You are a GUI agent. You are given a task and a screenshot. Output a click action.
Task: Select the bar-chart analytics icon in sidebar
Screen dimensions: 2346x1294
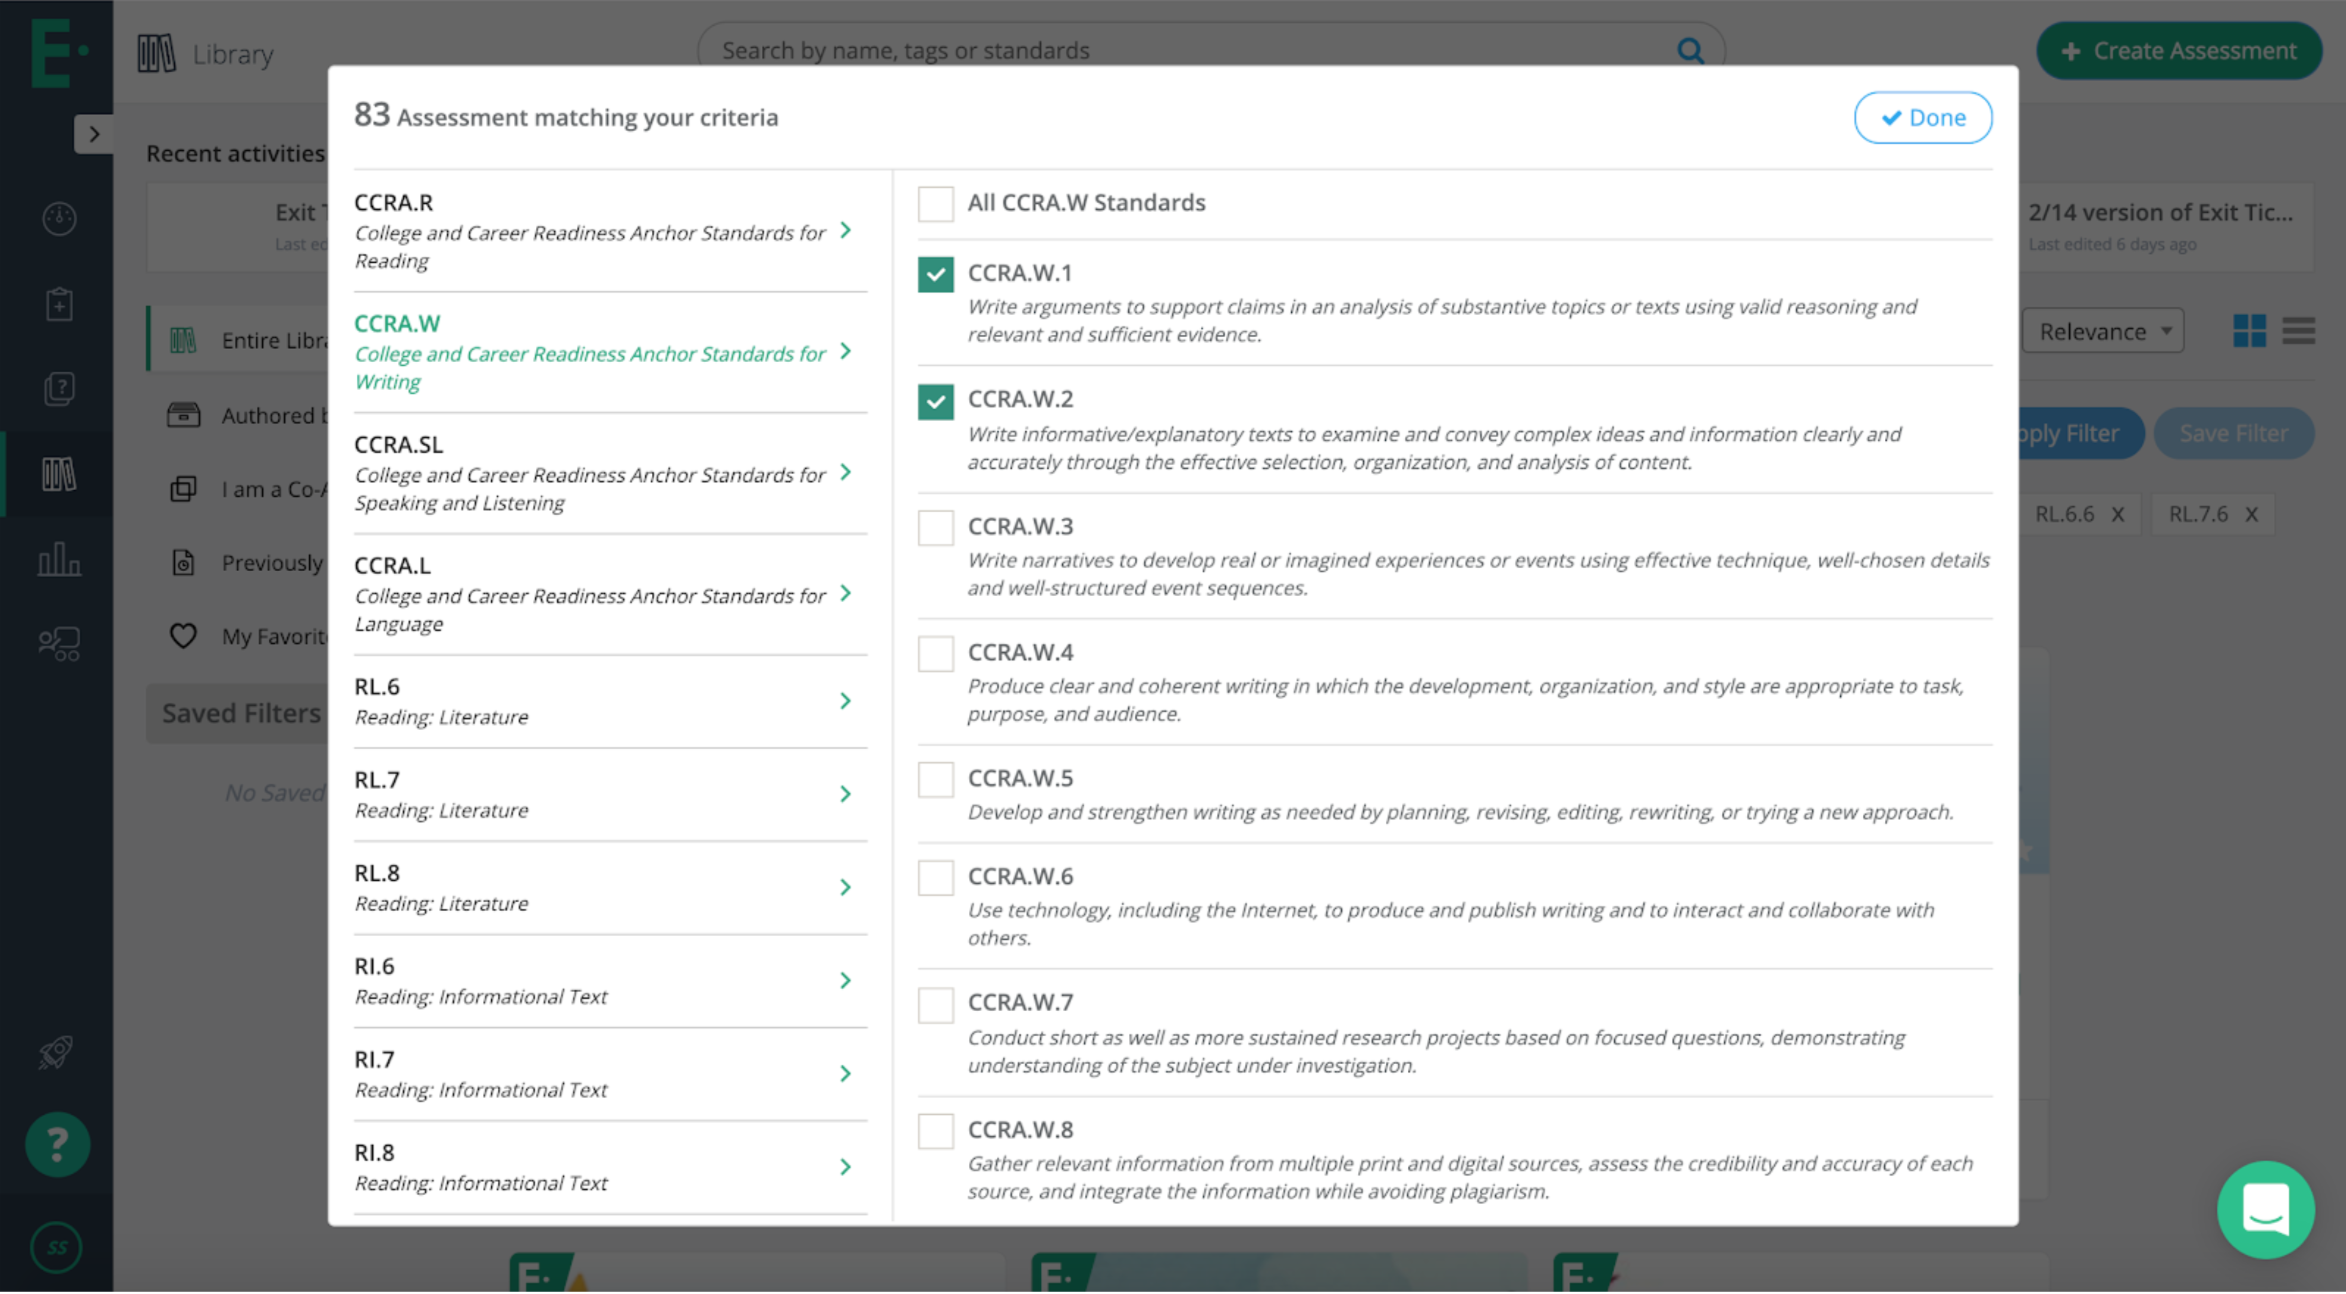tap(57, 560)
